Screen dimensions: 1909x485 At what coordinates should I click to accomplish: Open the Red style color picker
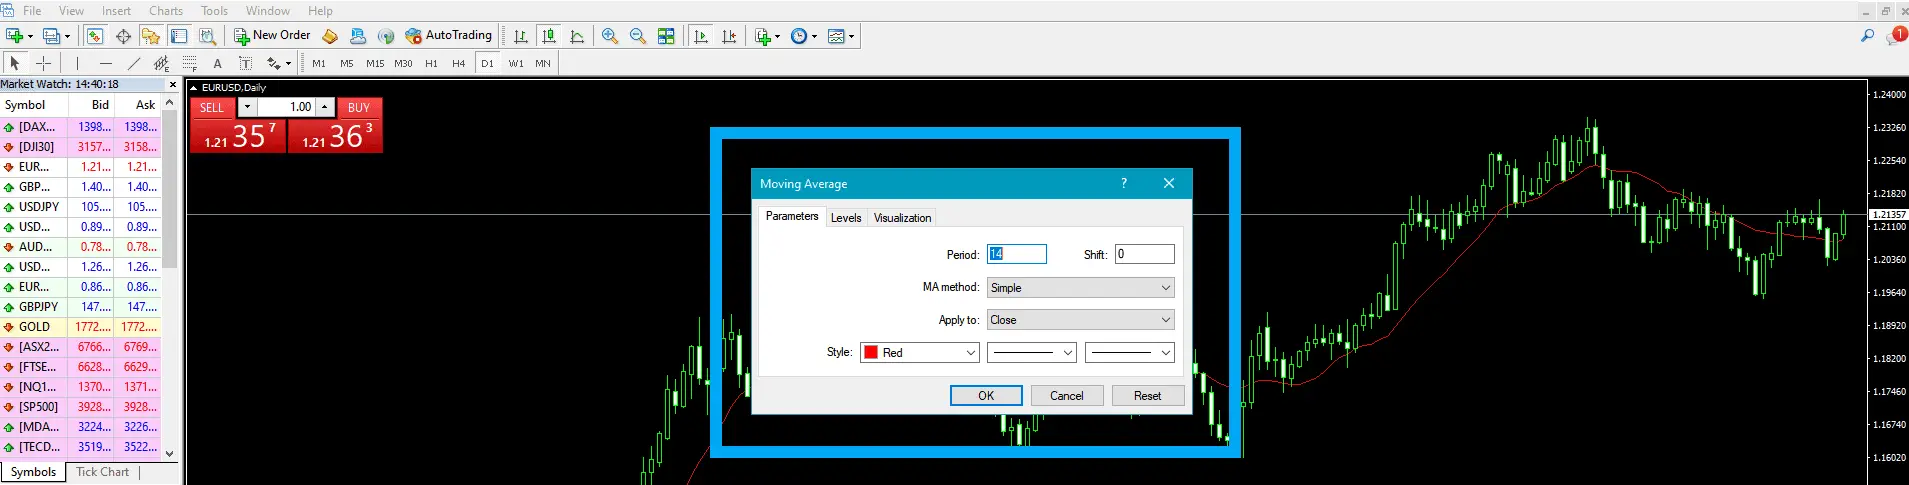(920, 353)
